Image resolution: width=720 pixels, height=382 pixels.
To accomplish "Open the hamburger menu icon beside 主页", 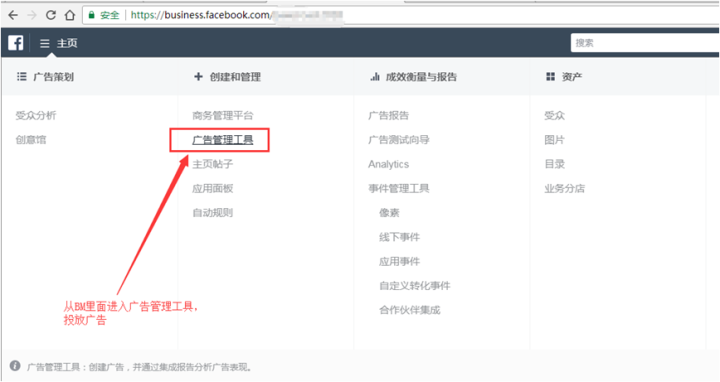I will click(45, 43).
